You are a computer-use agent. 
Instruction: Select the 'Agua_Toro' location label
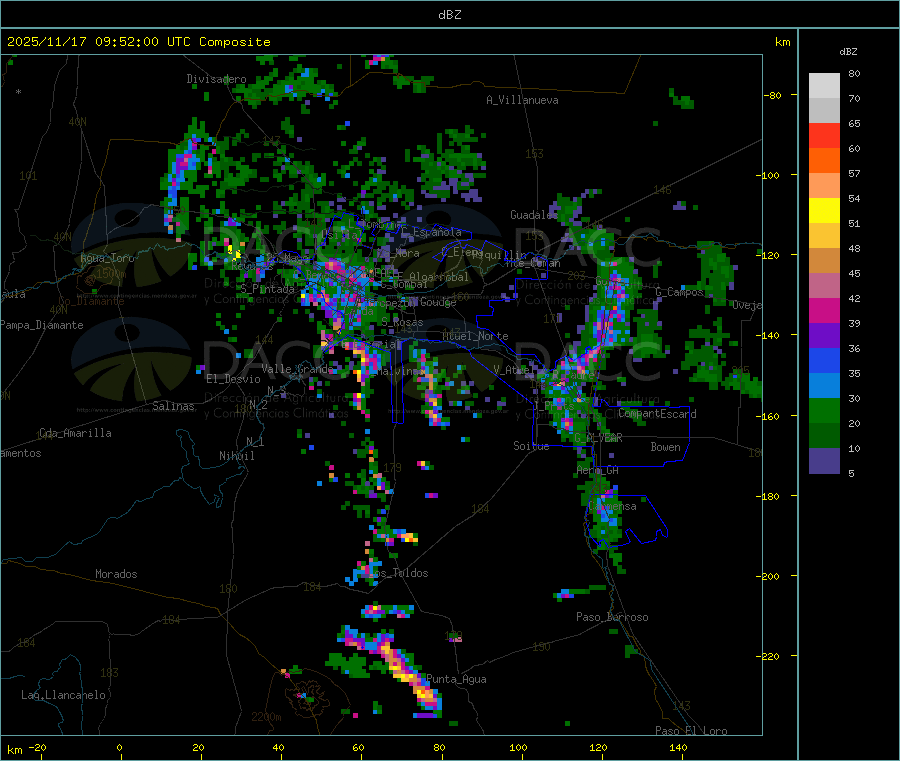point(107,258)
